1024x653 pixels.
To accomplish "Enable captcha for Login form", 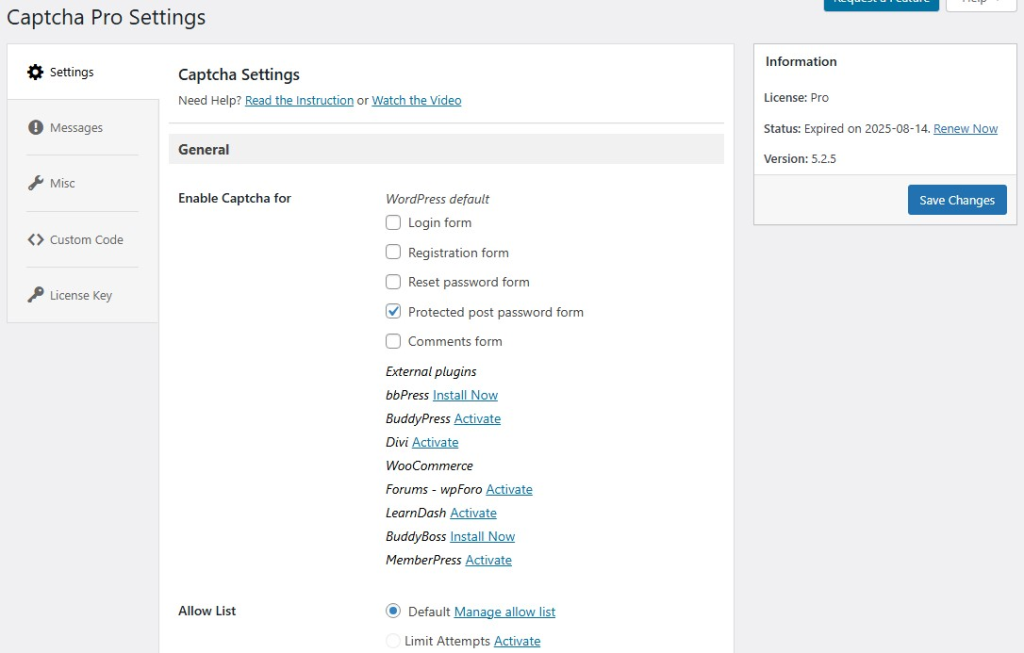I will click(x=393, y=222).
